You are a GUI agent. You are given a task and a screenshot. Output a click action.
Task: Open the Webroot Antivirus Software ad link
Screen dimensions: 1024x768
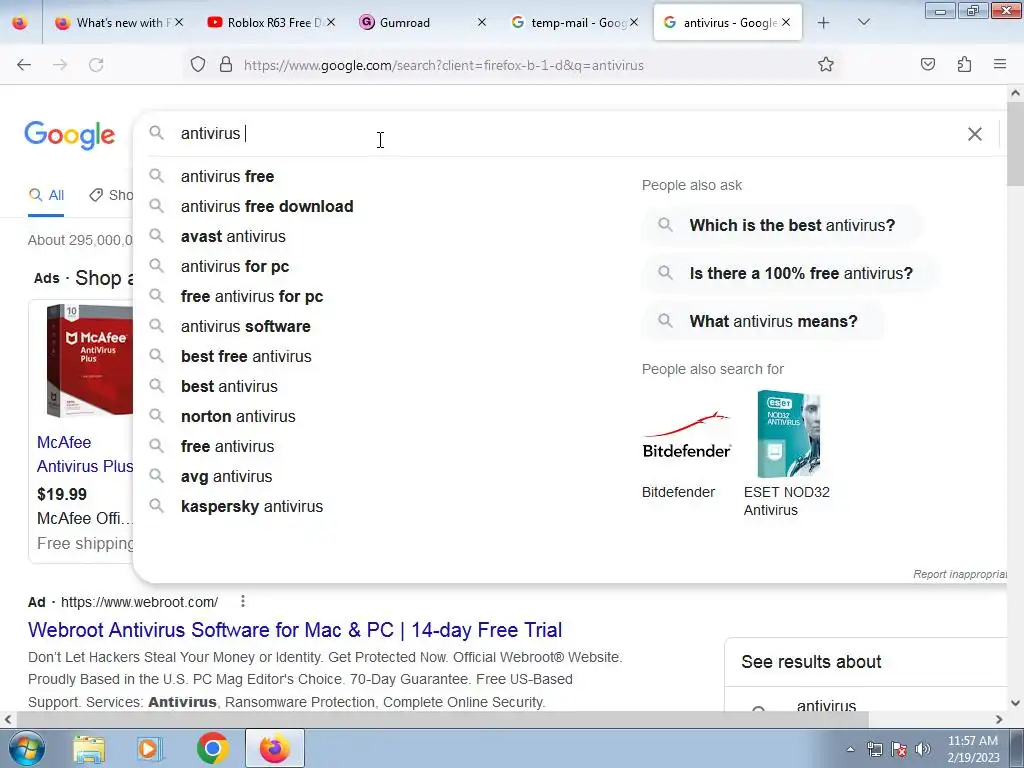tap(295, 630)
